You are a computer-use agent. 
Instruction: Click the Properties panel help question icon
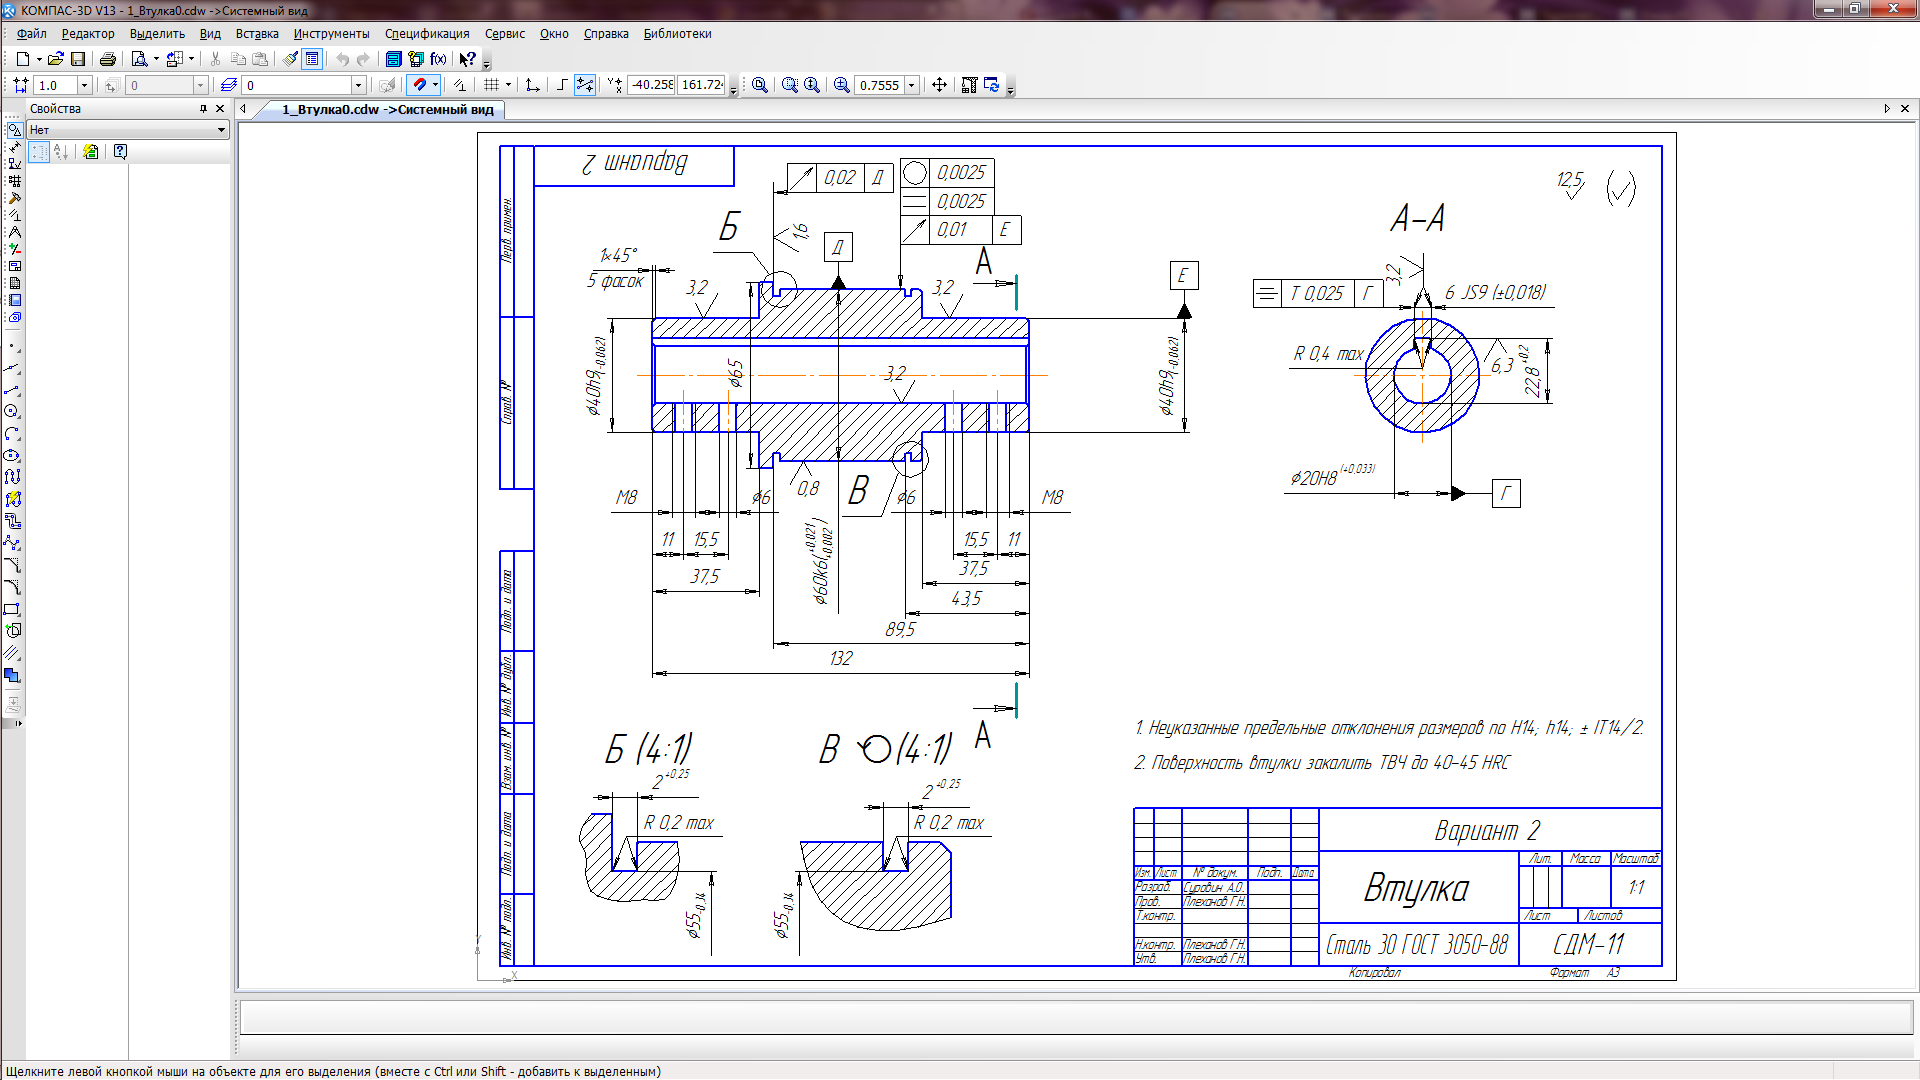(120, 152)
